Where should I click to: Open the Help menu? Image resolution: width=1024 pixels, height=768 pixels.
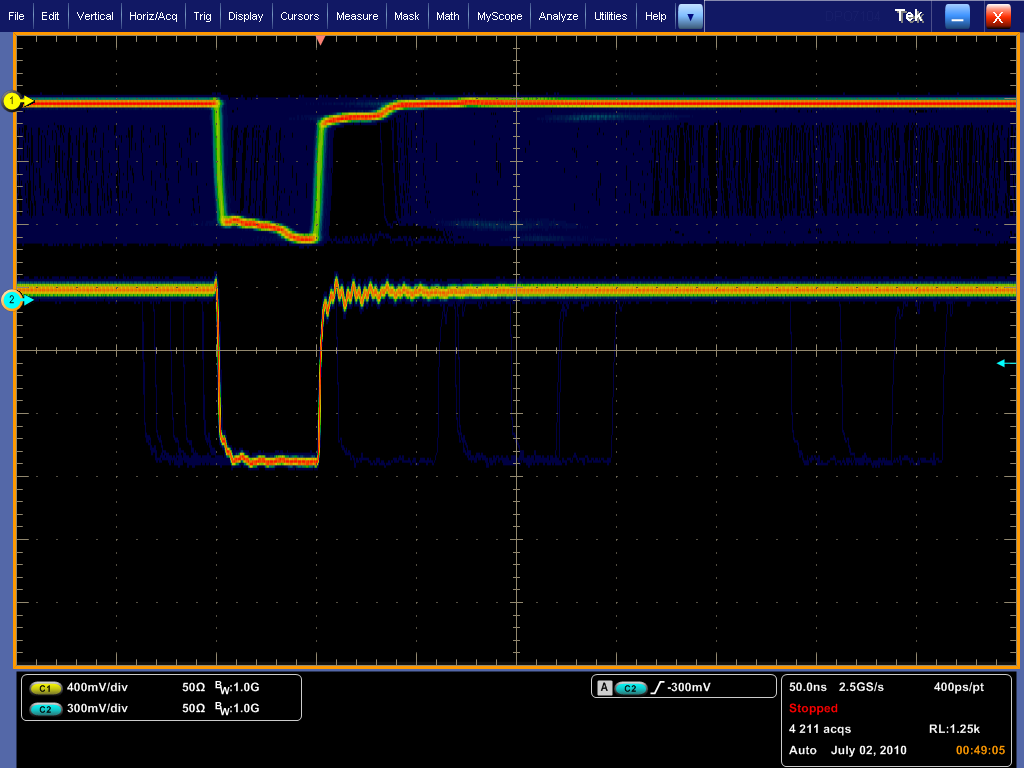pos(655,16)
